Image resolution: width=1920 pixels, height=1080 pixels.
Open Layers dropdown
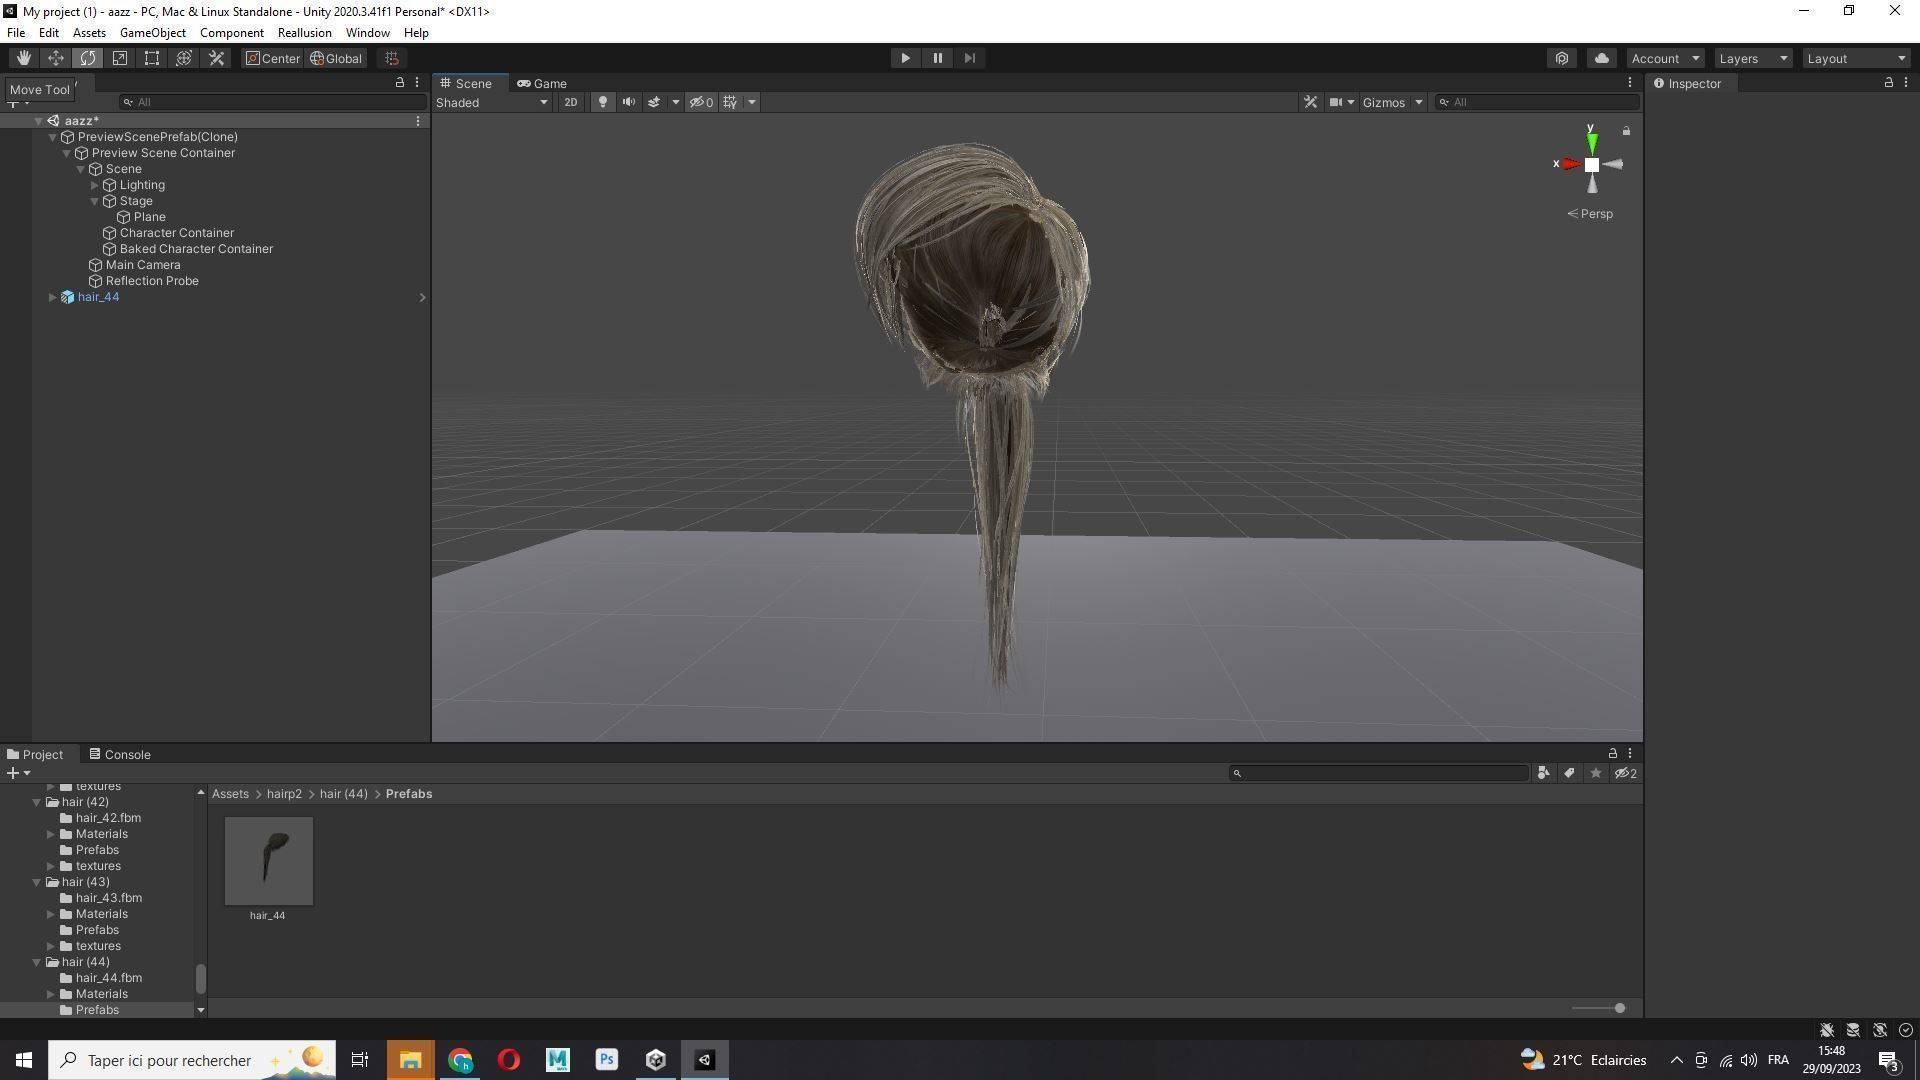1752,58
